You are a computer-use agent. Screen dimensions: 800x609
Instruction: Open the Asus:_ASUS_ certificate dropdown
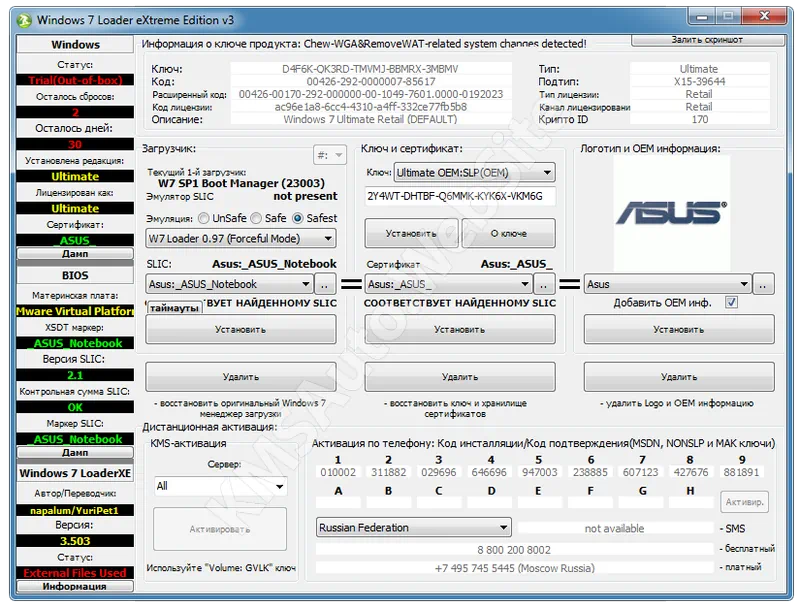click(449, 284)
